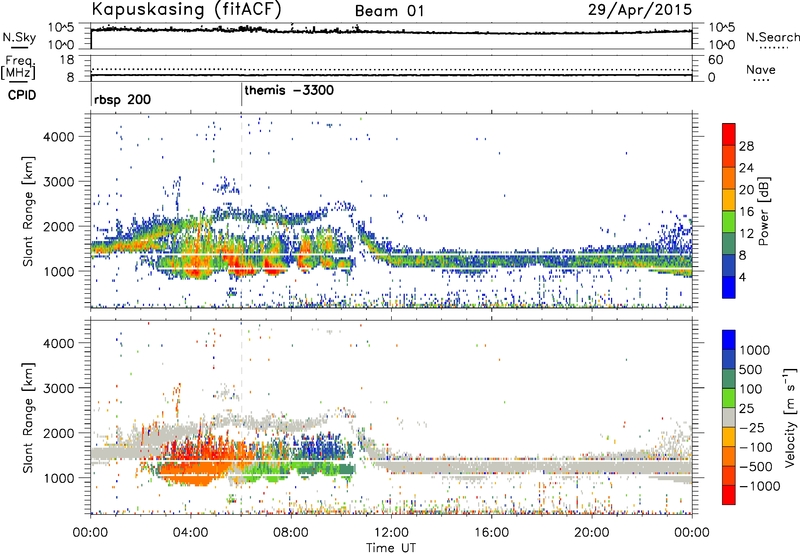Click the '18' frequency axis tick
This screenshot has height=554, width=800.
pyautogui.click(x=67, y=60)
